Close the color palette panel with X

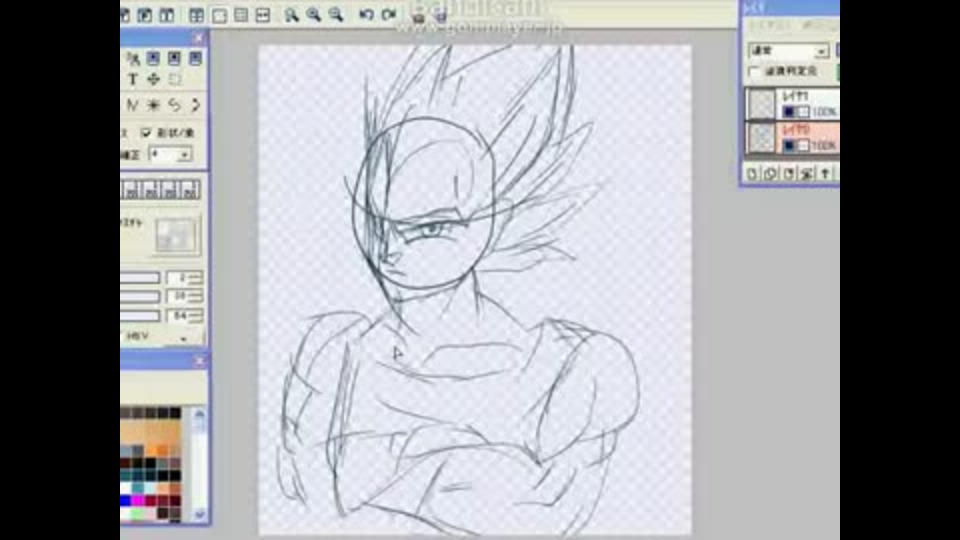click(198, 361)
